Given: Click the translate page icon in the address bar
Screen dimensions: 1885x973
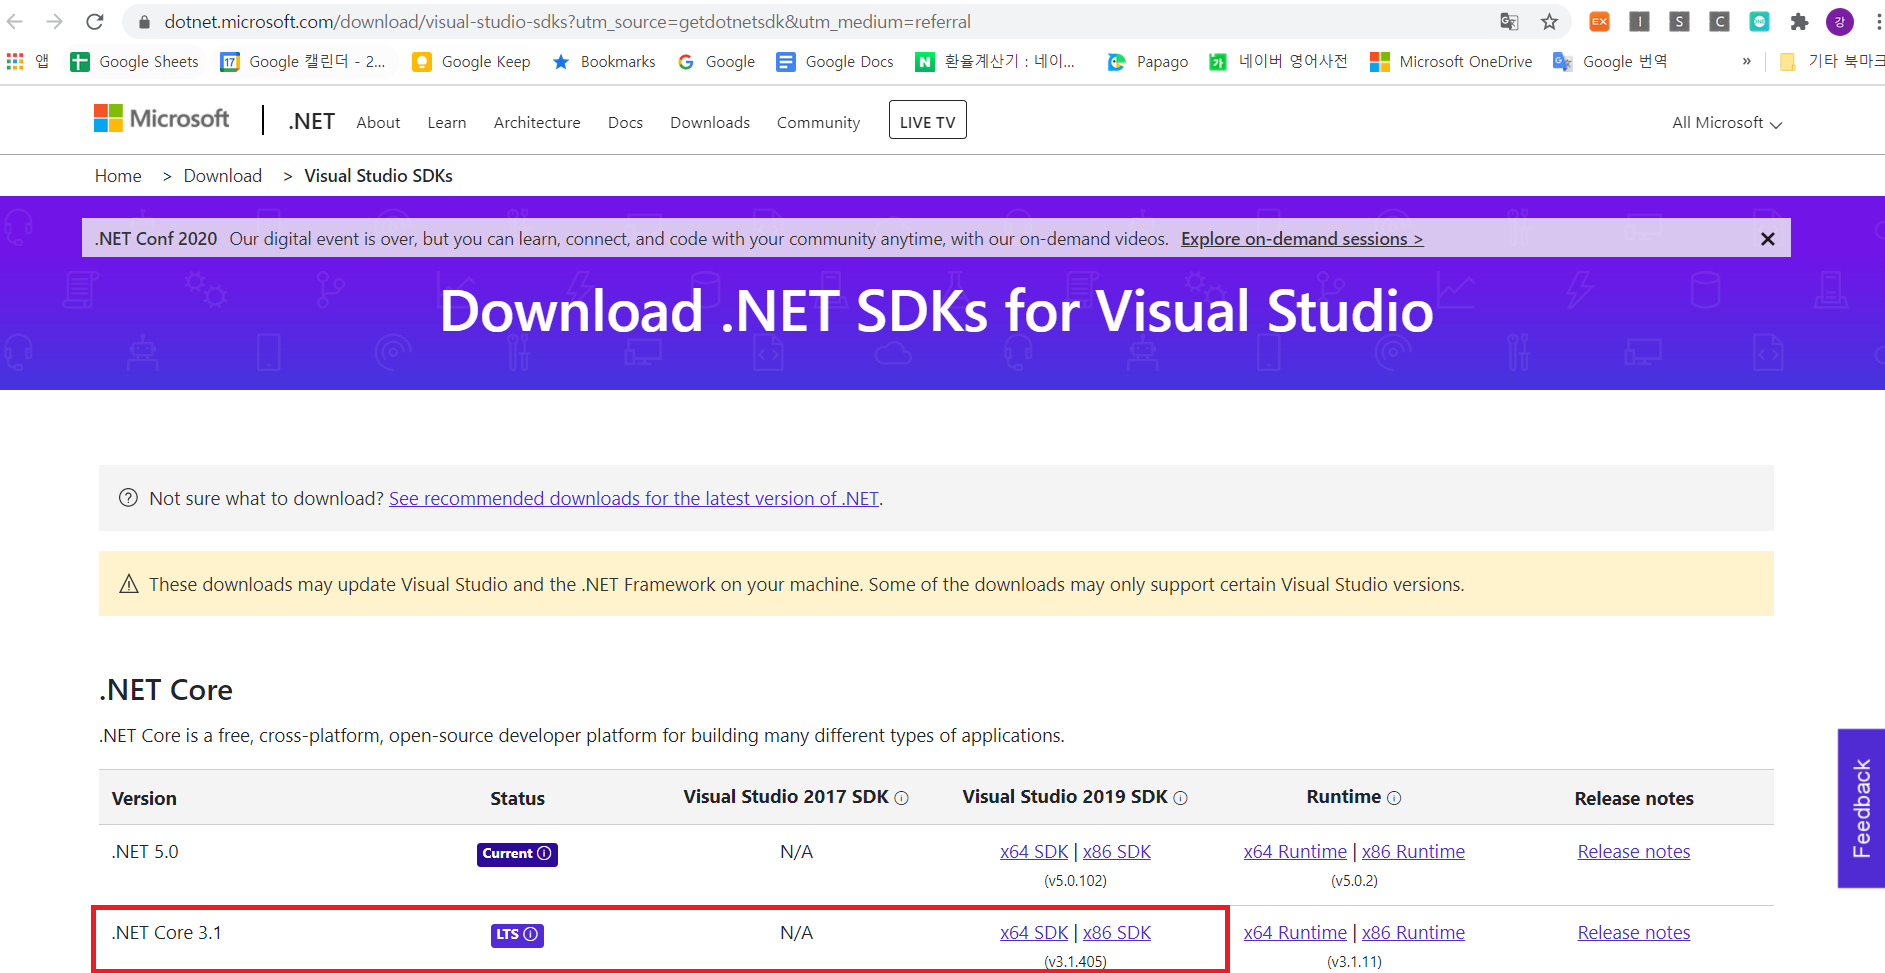Looking at the screenshot, I should pos(1509,21).
